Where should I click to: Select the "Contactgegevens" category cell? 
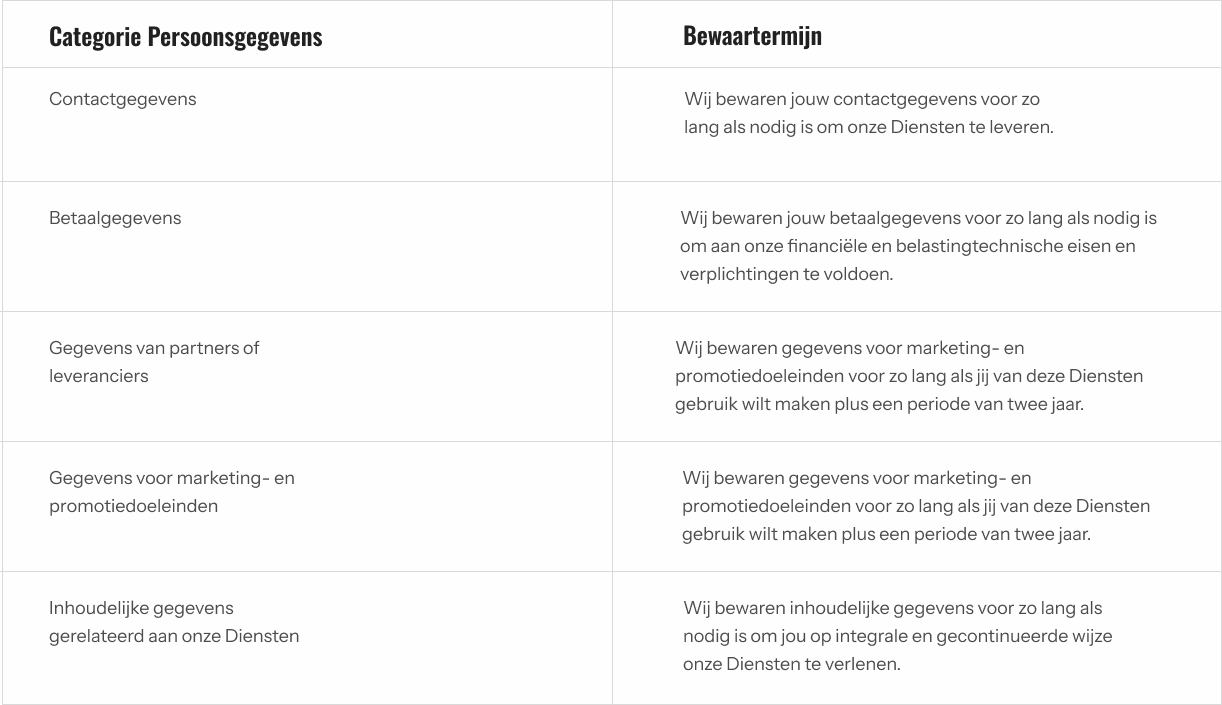123,99
